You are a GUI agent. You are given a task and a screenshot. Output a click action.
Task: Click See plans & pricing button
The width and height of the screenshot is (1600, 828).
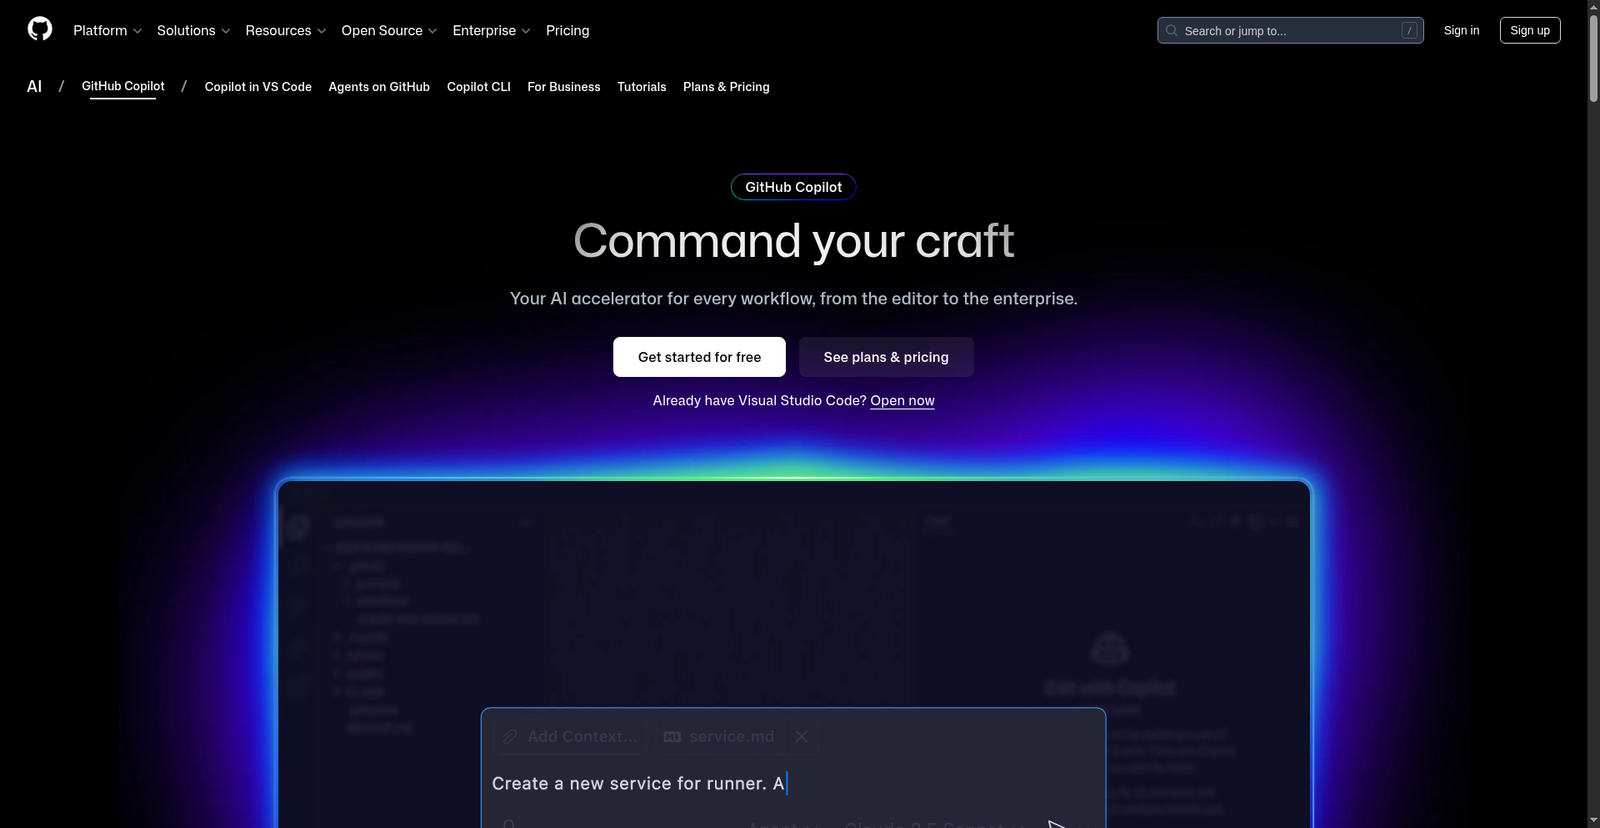click(x=885, y=357)
